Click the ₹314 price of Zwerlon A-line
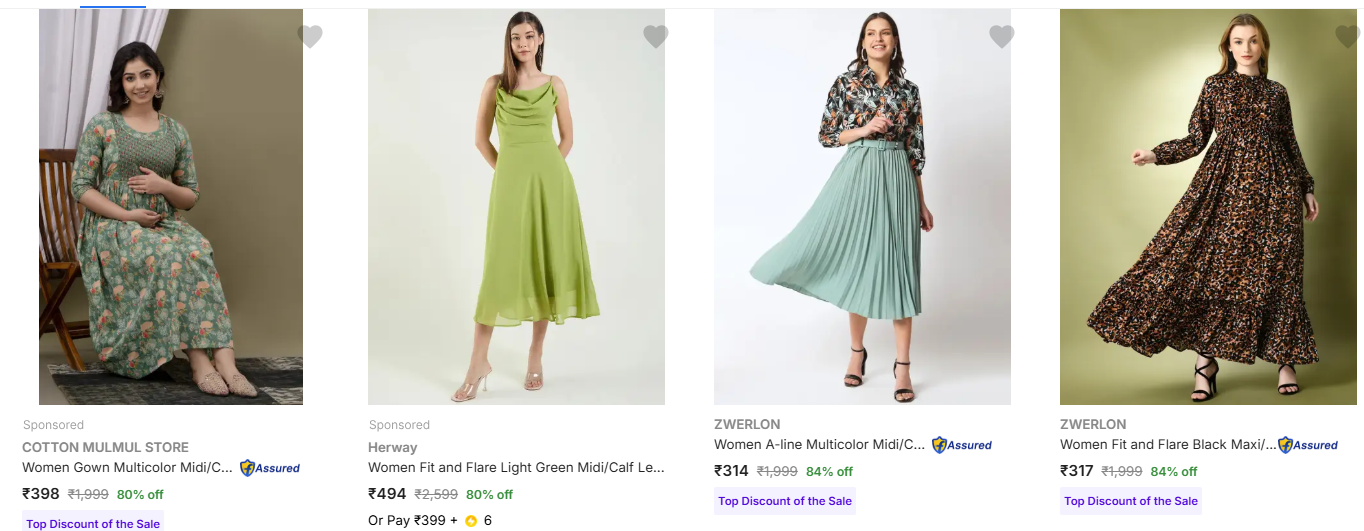The height and width of the screenshot is (531, 1364). tap(731, 471)
